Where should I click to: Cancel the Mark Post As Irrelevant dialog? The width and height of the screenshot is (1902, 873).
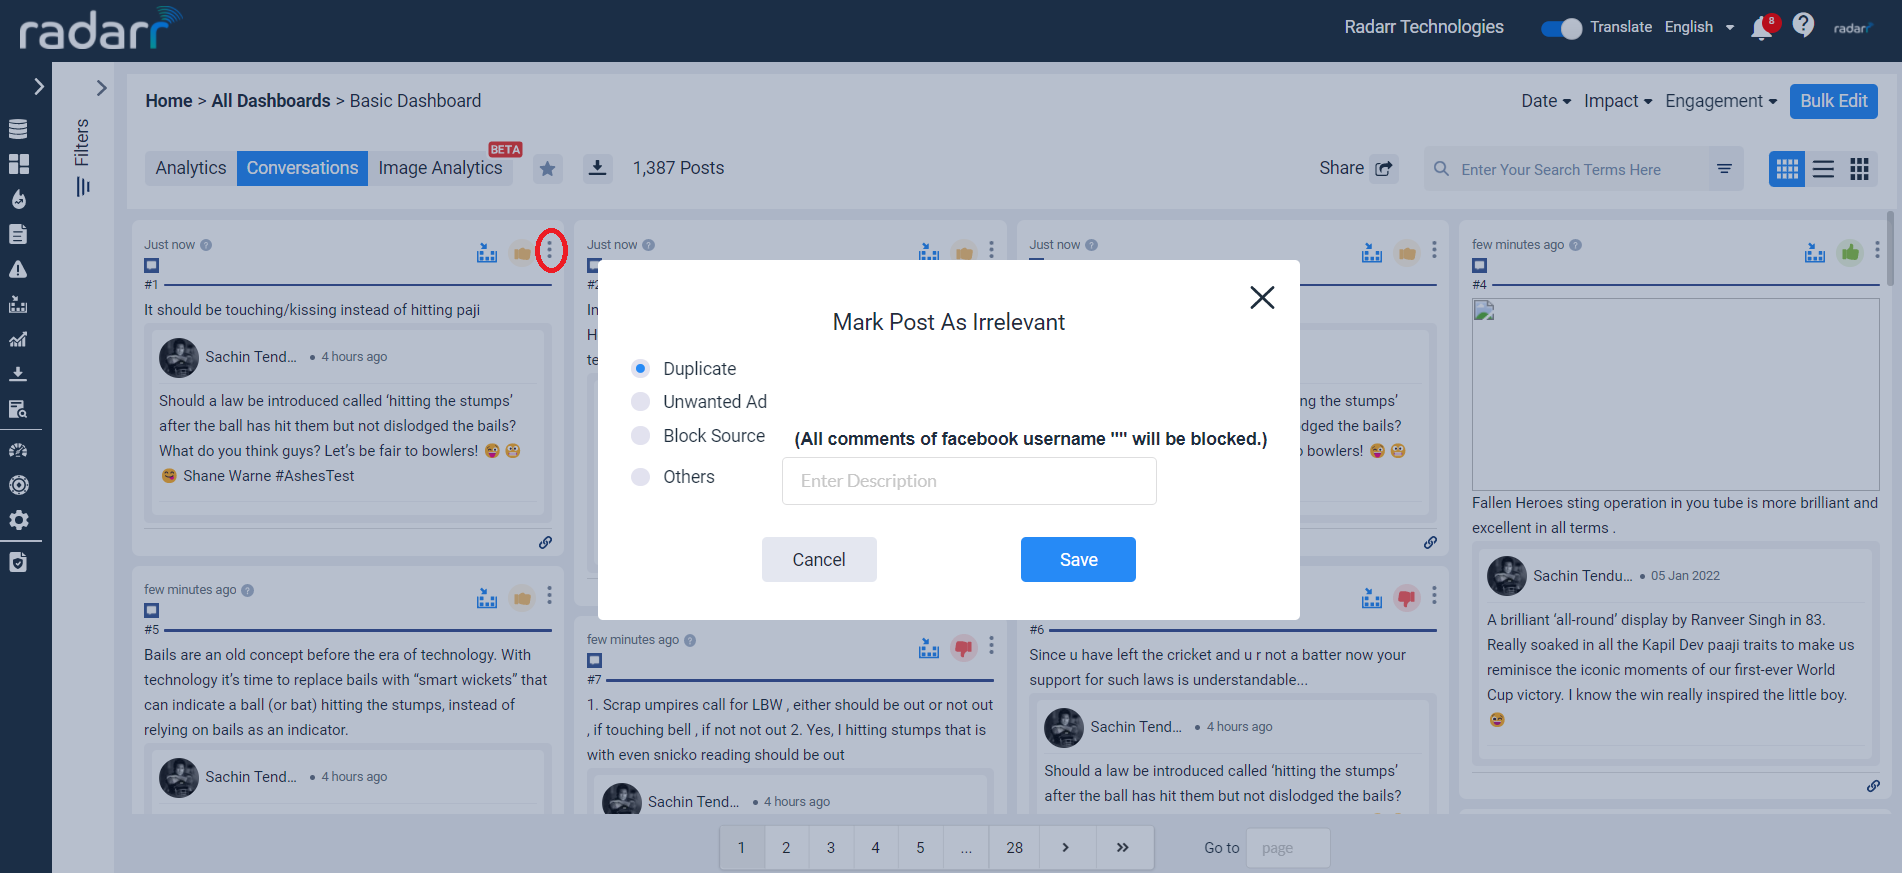point(819,559)
